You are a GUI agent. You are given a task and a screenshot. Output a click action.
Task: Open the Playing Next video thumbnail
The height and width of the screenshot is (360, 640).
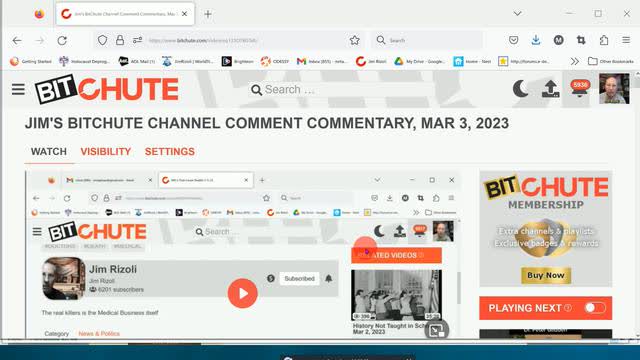coord(546,333)
